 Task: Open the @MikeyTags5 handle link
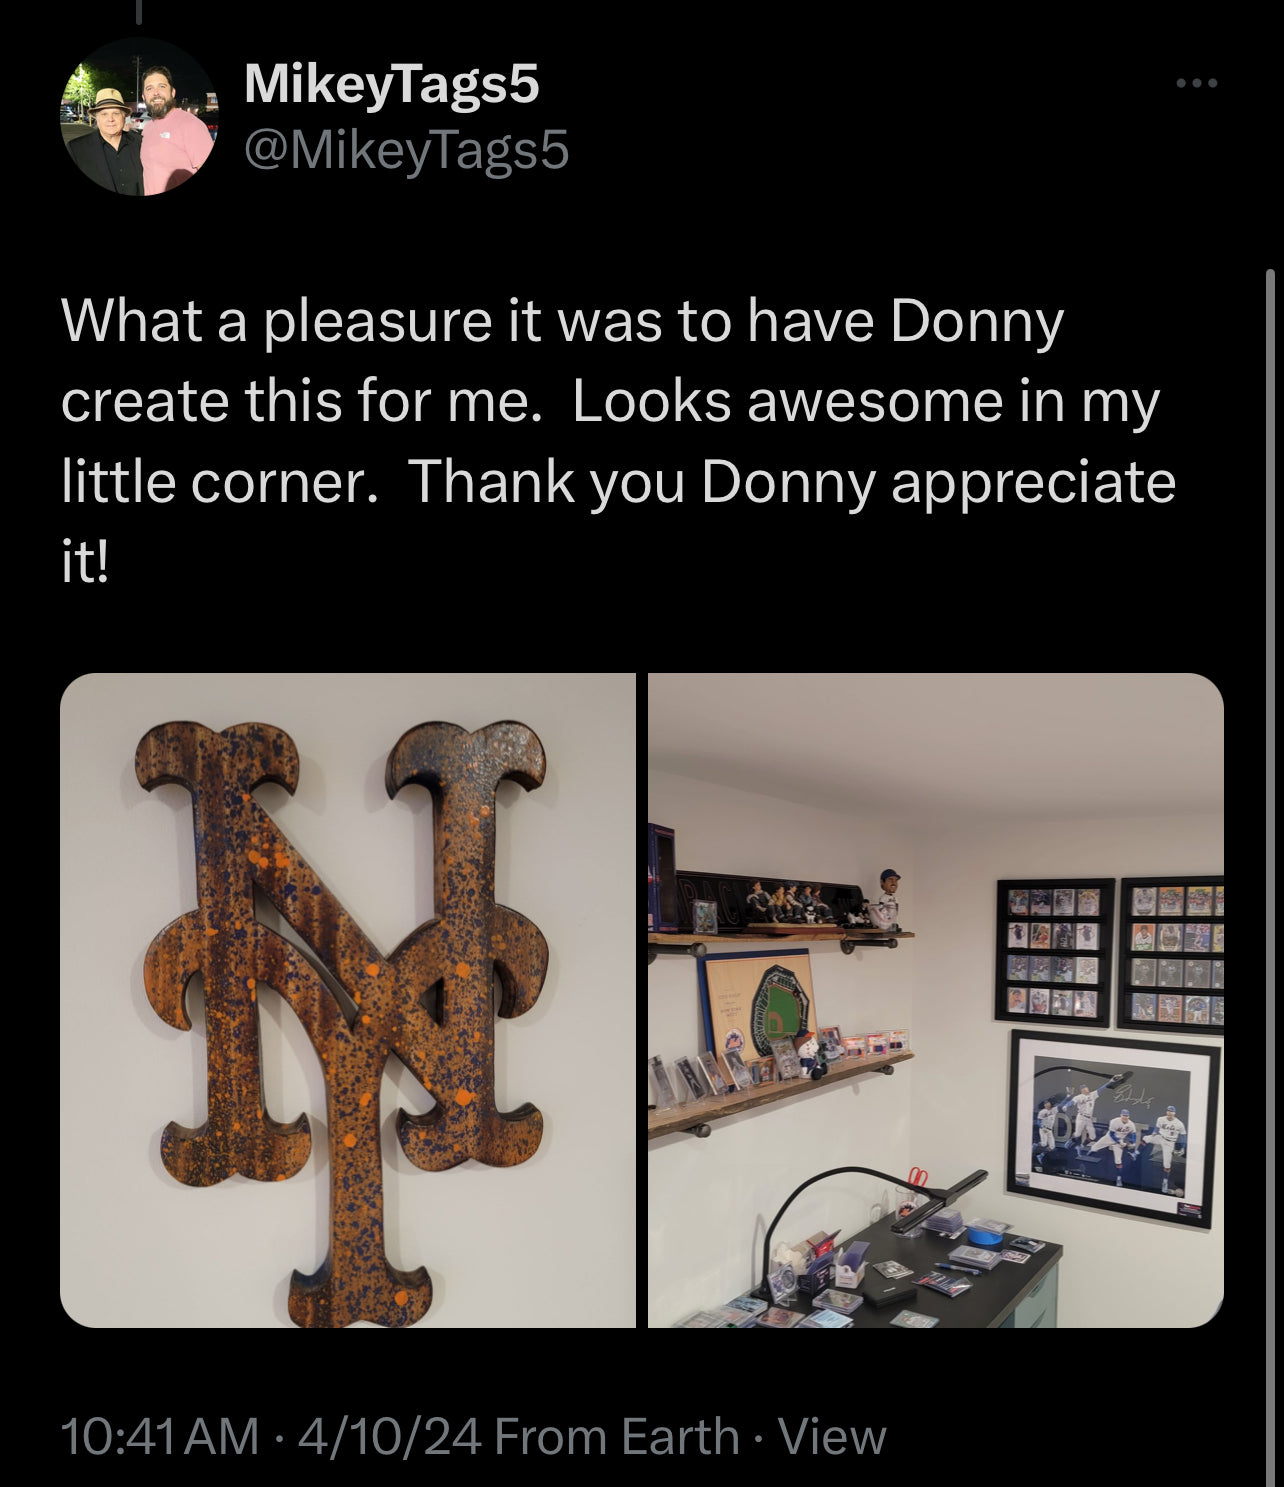tap(406, 150)
